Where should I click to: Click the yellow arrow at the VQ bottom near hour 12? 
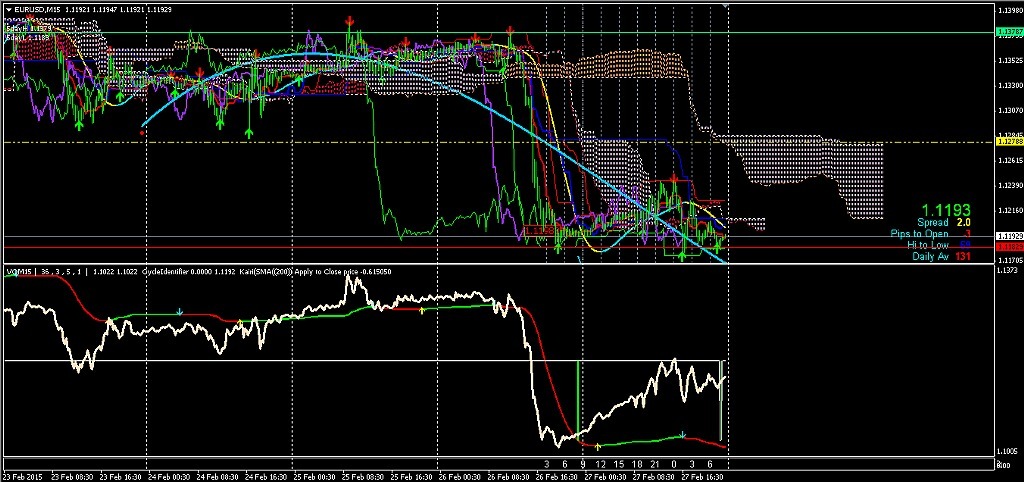click(598, 447)
